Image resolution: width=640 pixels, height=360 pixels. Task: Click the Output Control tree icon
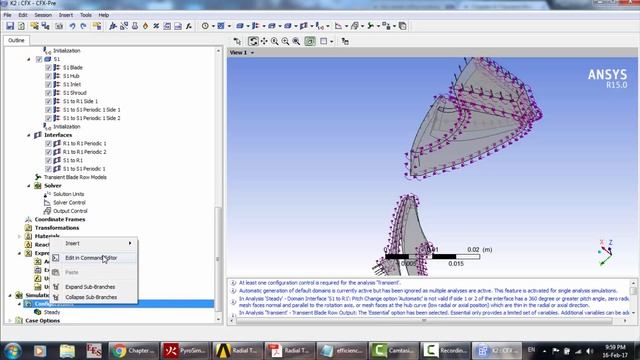47,211
